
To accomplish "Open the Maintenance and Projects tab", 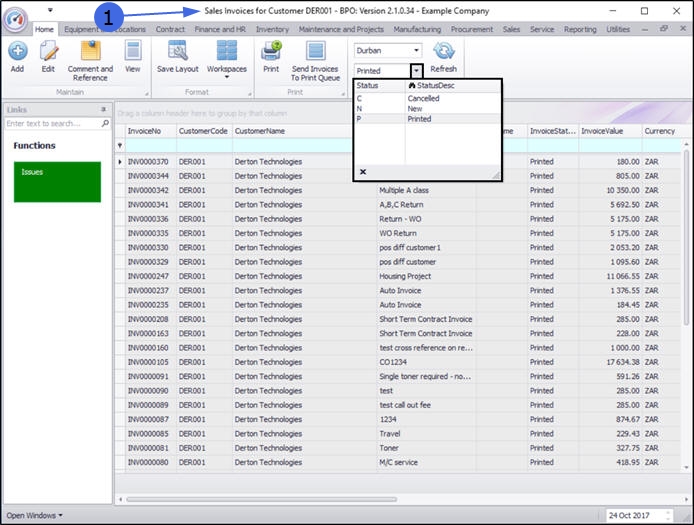I will (x=341, y=29).
